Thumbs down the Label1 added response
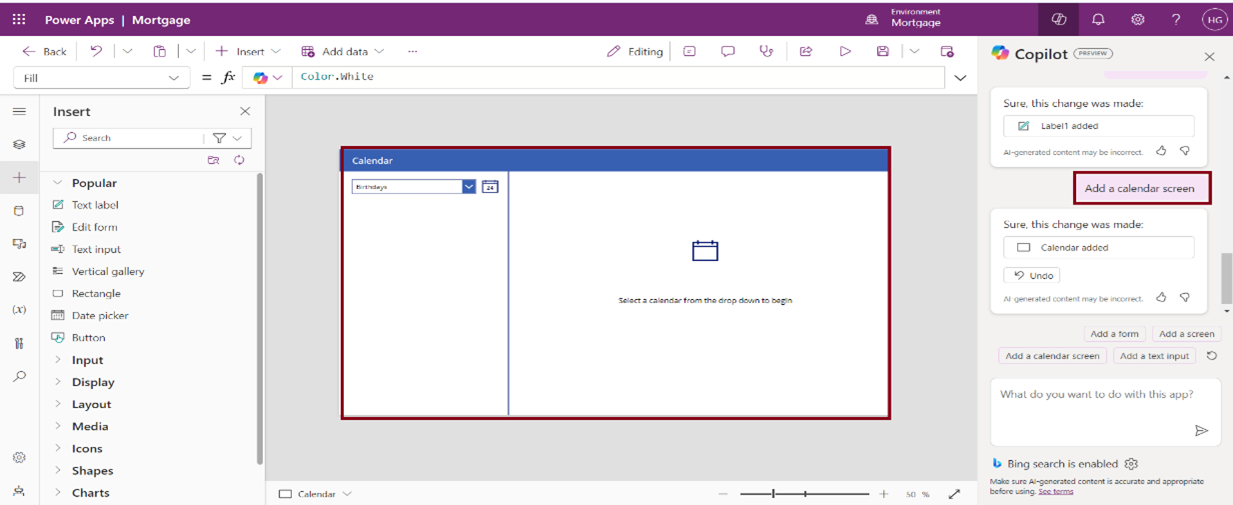The width and height of the screenshot is (1233, 505). [1185, 151]
